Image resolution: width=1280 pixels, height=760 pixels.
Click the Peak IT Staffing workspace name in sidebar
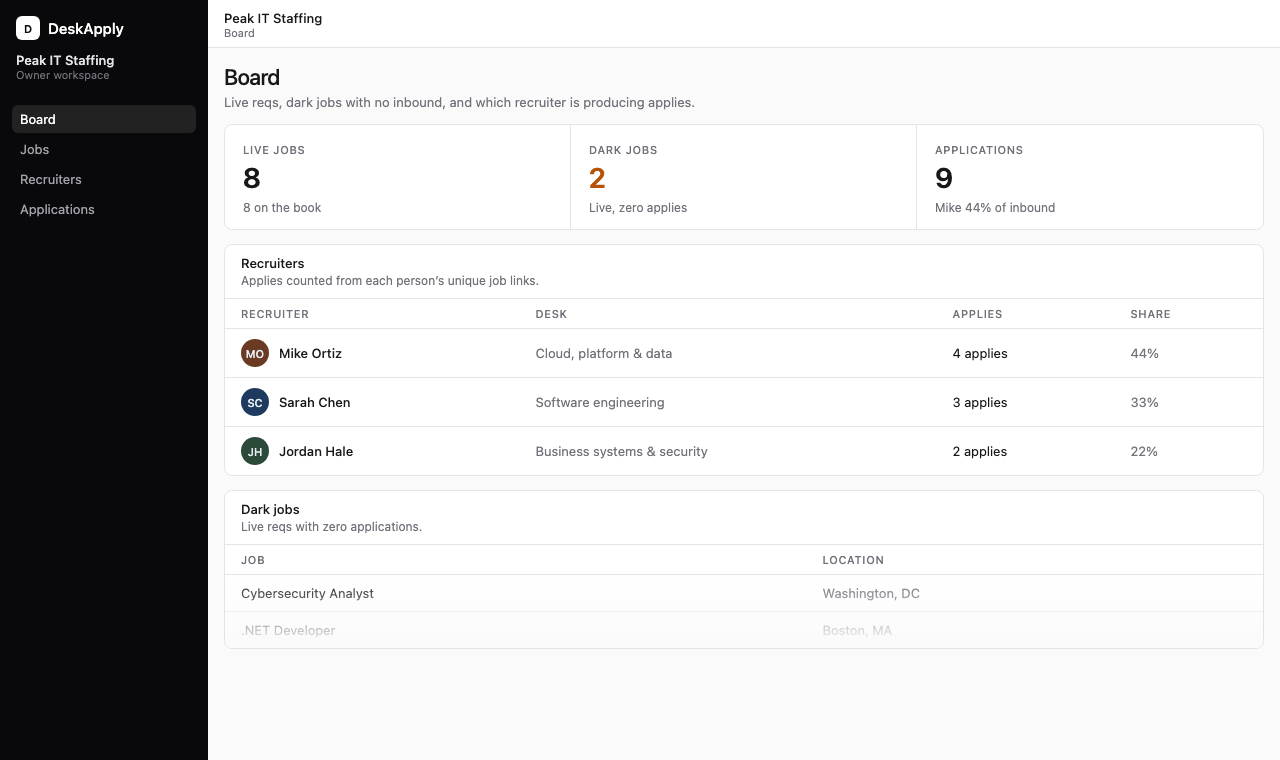click(x=65, y=60)
